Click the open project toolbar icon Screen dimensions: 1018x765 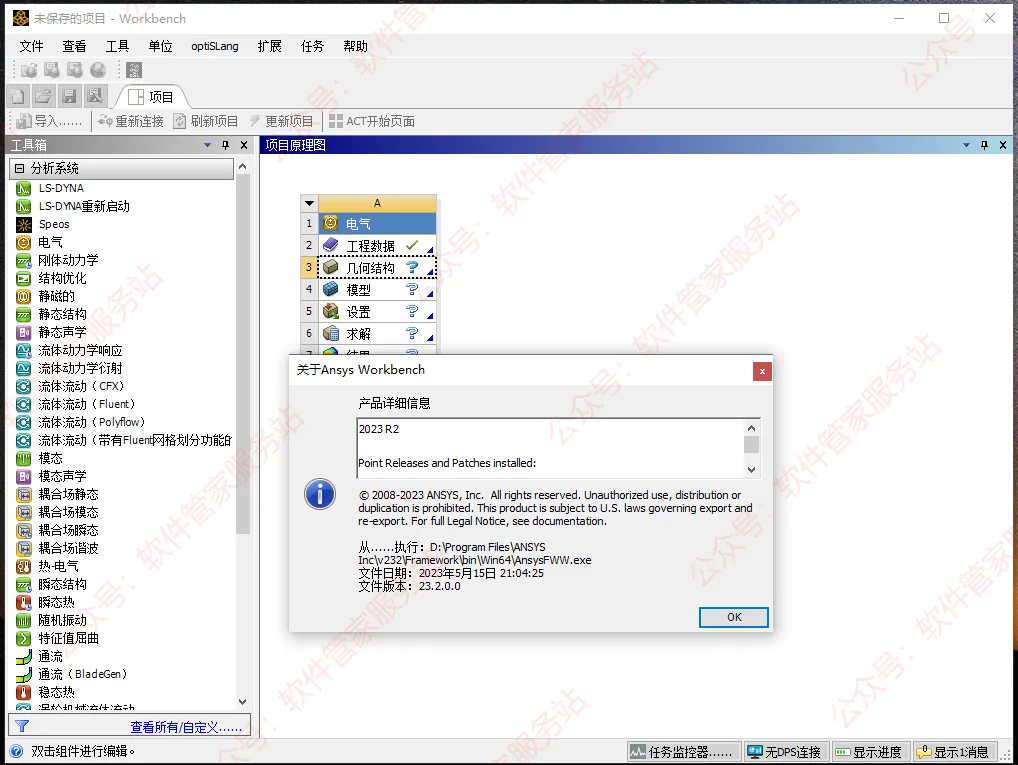click(x=43, y=97)
